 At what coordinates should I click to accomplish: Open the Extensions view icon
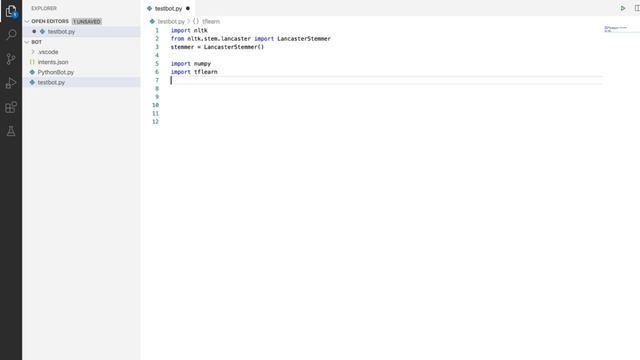(11, 107)
